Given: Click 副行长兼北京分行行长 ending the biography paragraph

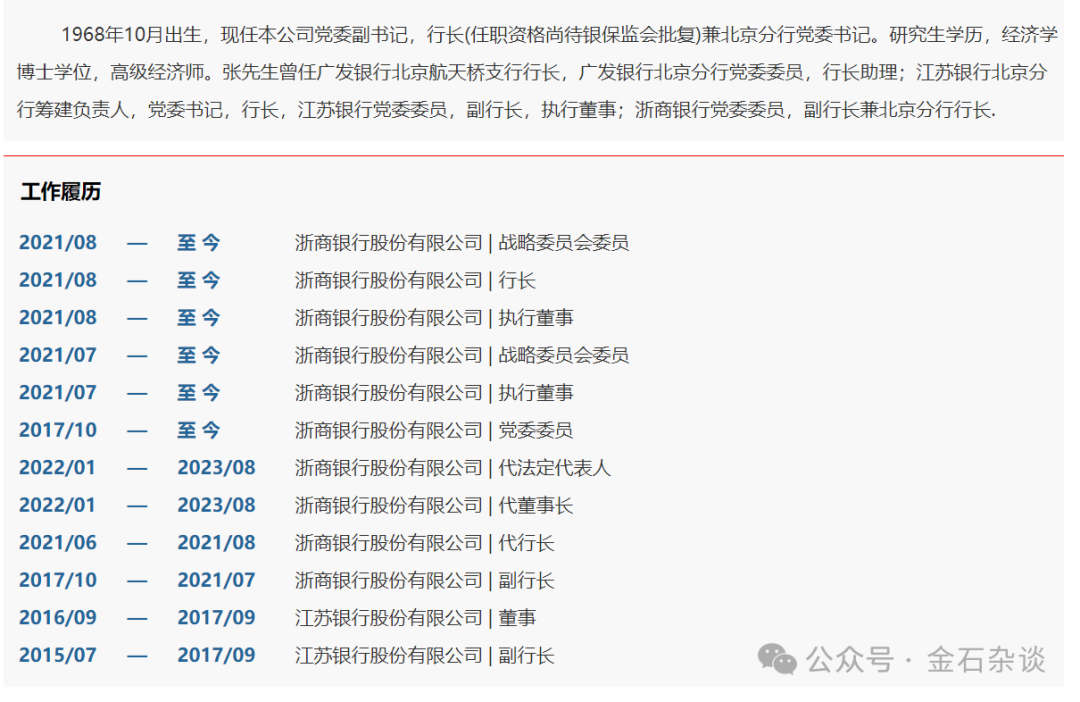Looking at the screenshot, I should click(897, 110).
